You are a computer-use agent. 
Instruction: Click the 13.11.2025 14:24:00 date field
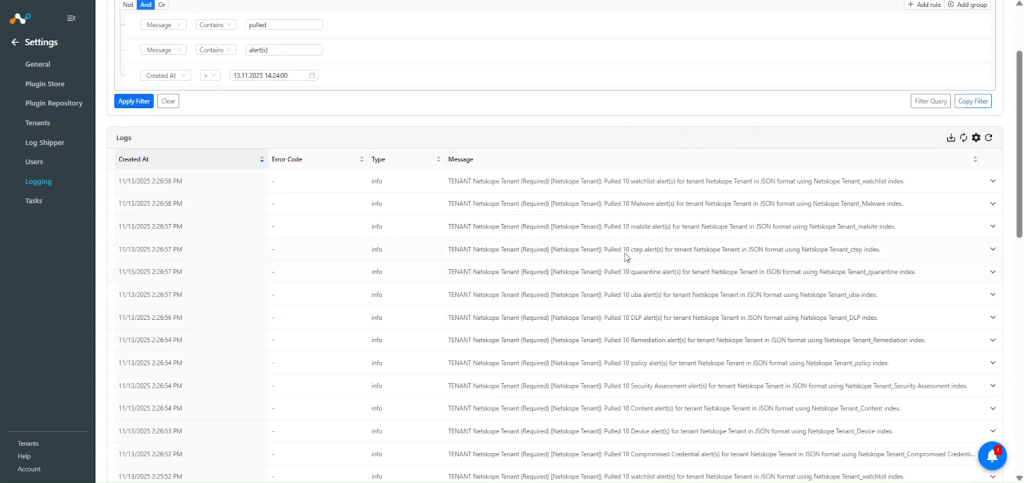pos(274,76)
